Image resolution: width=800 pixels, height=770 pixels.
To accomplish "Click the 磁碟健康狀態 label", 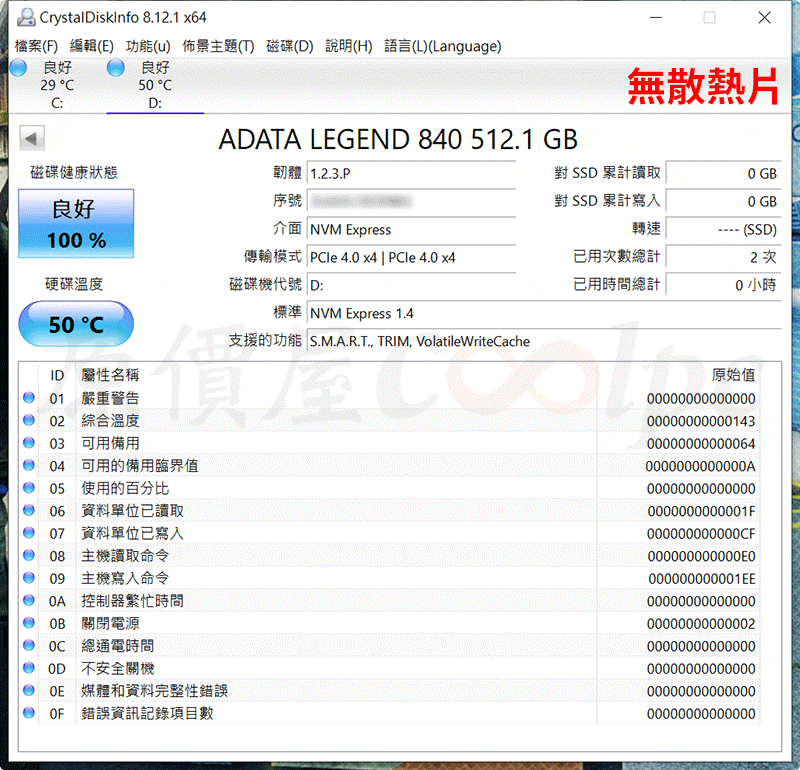I will (74, 172).
